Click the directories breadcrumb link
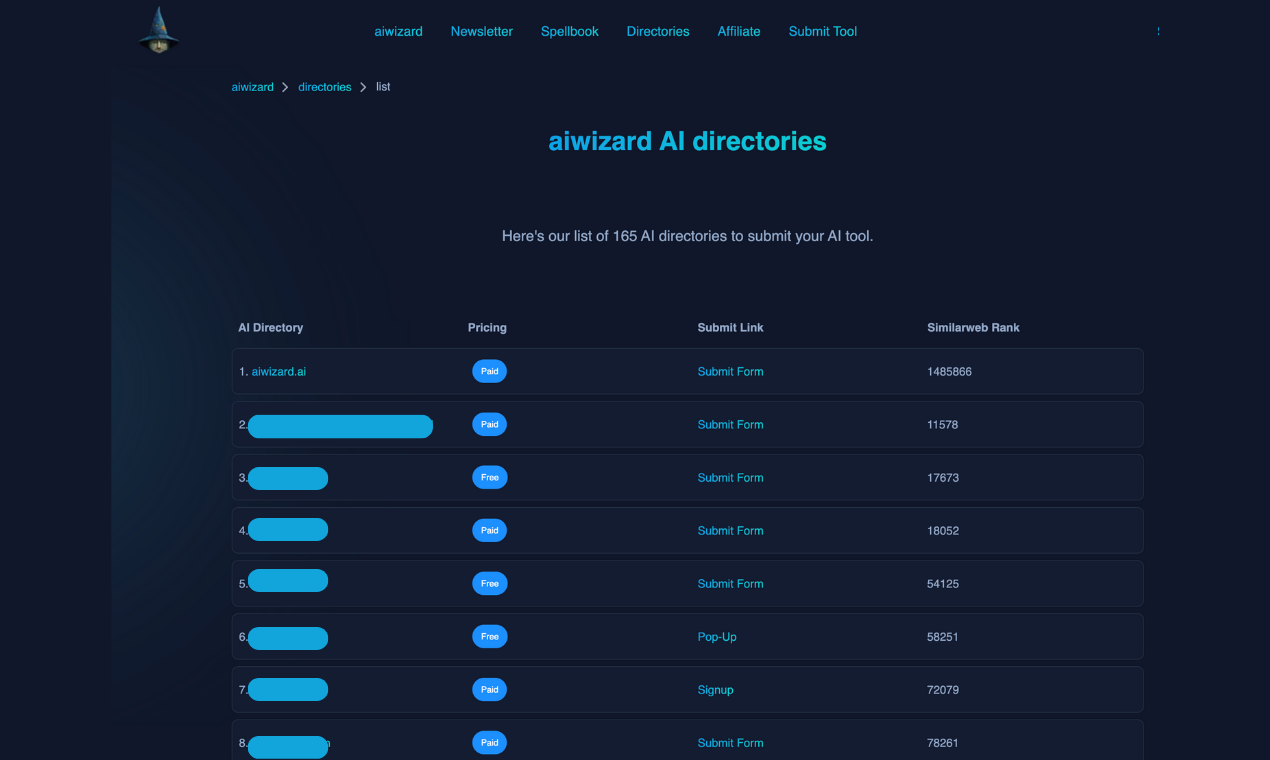The image size is (1270, 760). pos(324,87)
